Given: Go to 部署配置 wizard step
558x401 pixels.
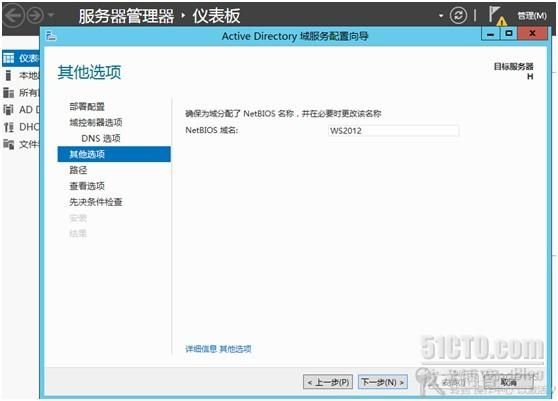Looking at the screenshot, I should click(x=87, y=106).
